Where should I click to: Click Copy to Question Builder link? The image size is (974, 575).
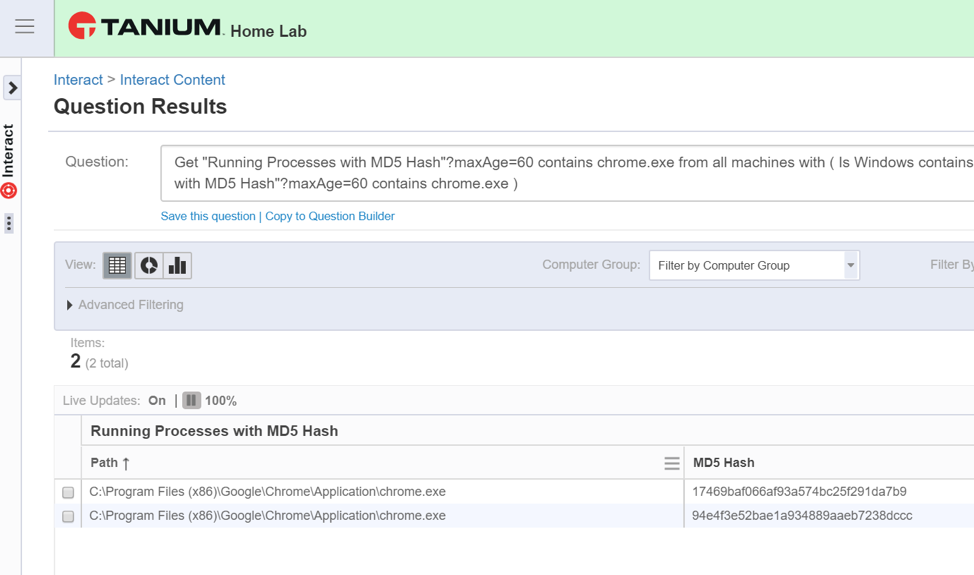point(330,216)
